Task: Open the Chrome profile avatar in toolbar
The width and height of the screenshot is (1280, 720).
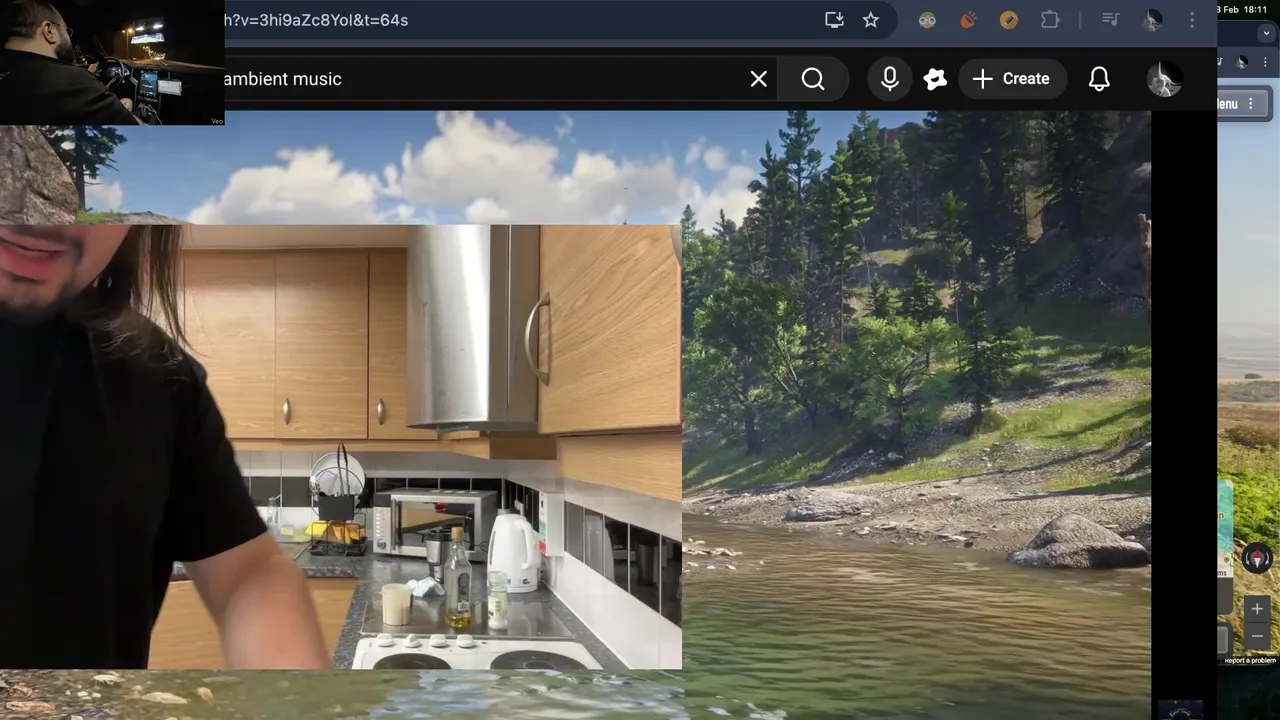Action: coord(1152,20)
